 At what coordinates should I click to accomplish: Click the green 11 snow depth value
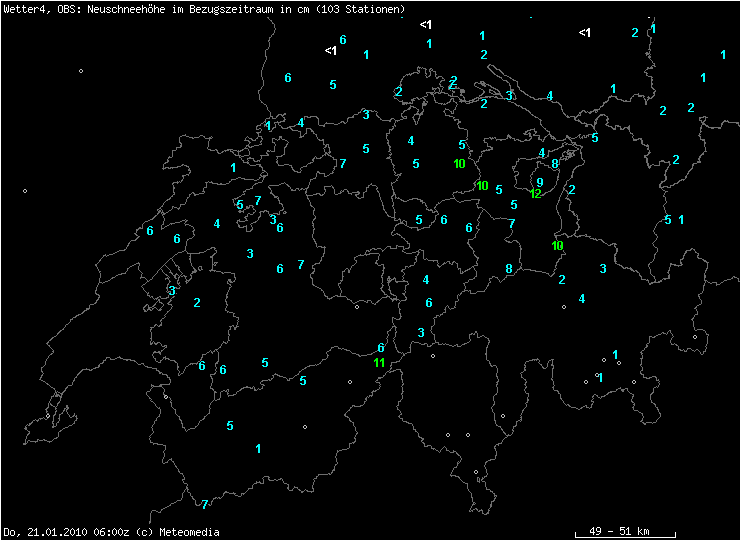379,362
